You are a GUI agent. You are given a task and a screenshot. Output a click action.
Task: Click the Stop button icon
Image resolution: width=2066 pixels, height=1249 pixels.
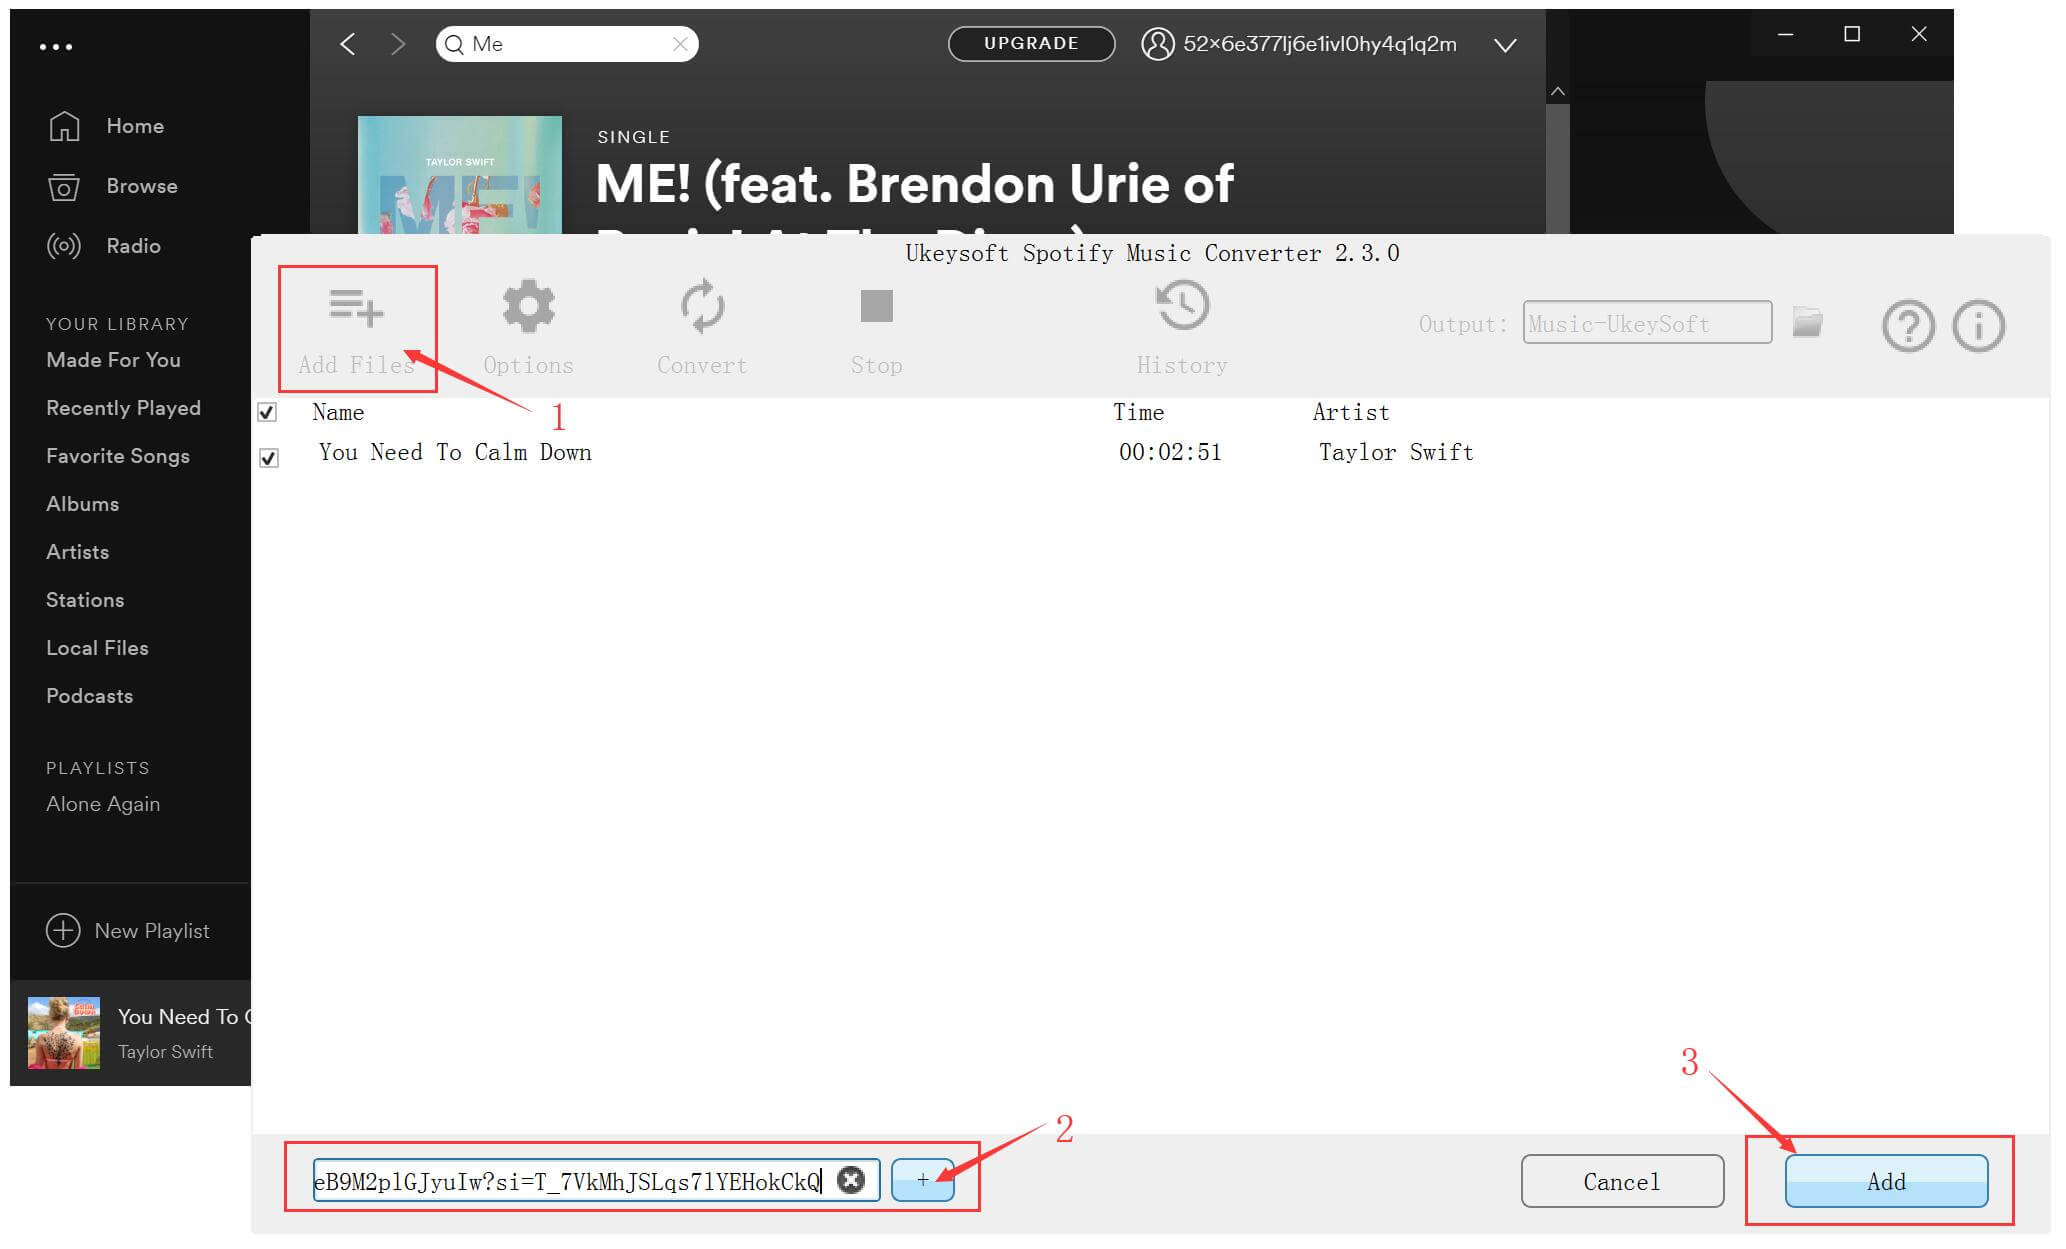[x=877, y=306]
